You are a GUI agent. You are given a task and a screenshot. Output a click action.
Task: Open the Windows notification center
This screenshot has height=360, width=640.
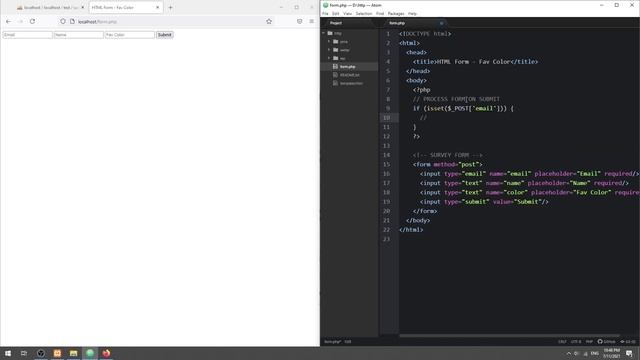[629, 353]
